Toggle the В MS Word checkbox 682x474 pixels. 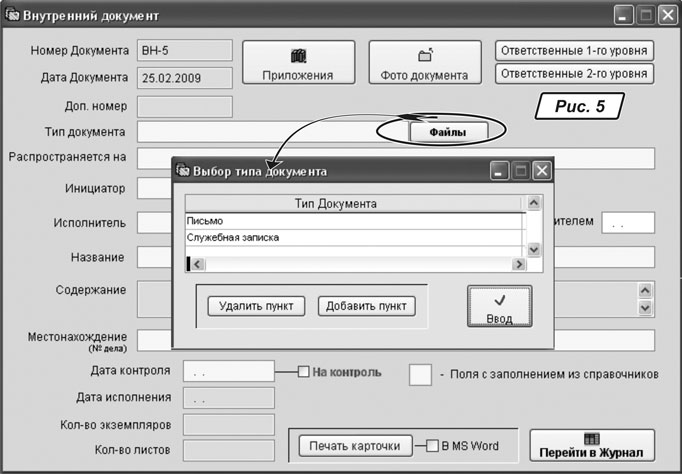coord(432,445)
